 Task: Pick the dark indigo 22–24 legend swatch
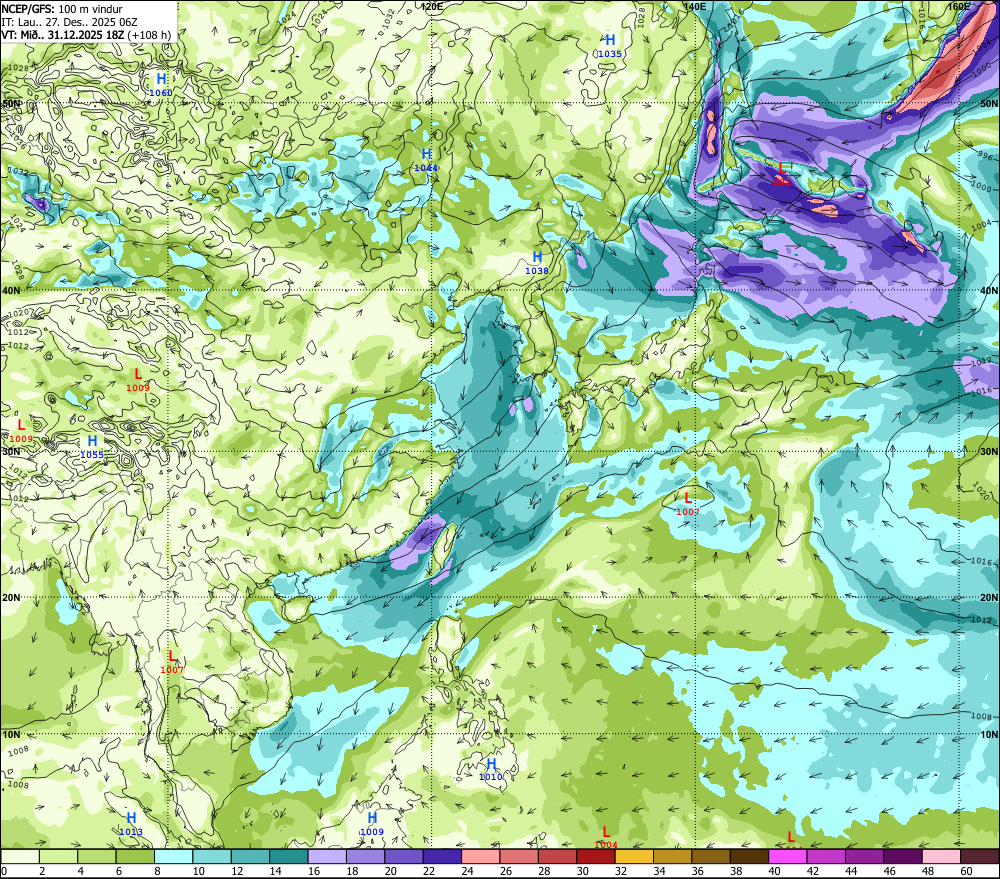point(442,856)
